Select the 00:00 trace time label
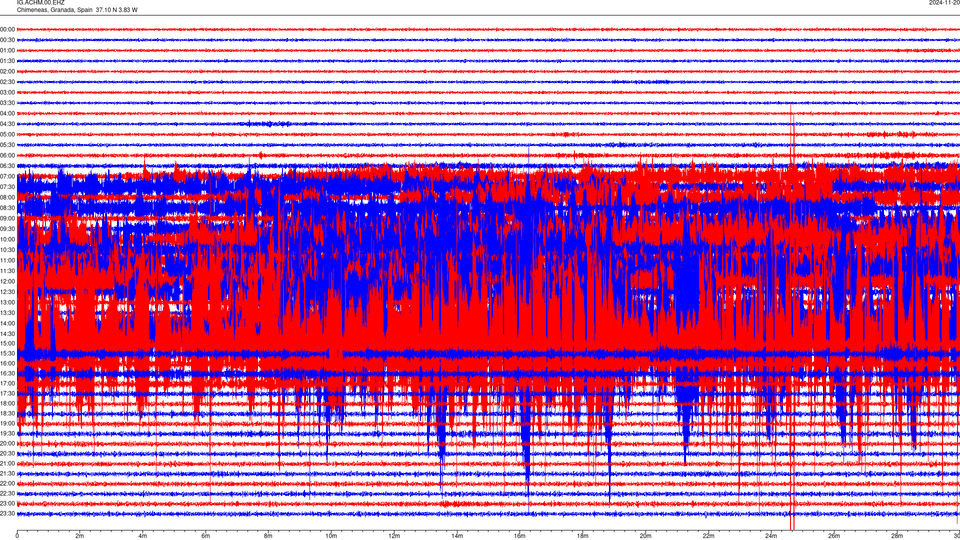 click(7, 29)
